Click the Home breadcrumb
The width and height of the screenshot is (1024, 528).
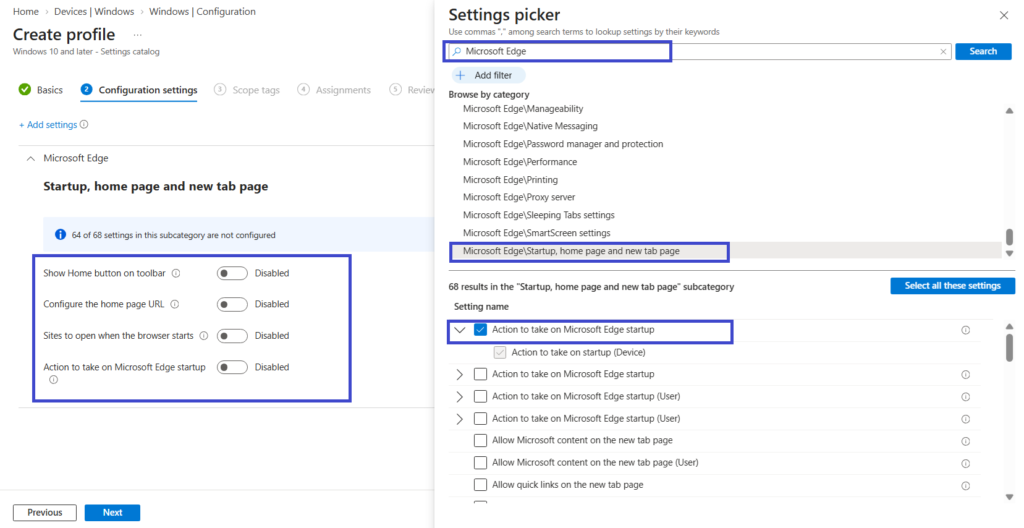pyautogui.click(x=25, y=11)
